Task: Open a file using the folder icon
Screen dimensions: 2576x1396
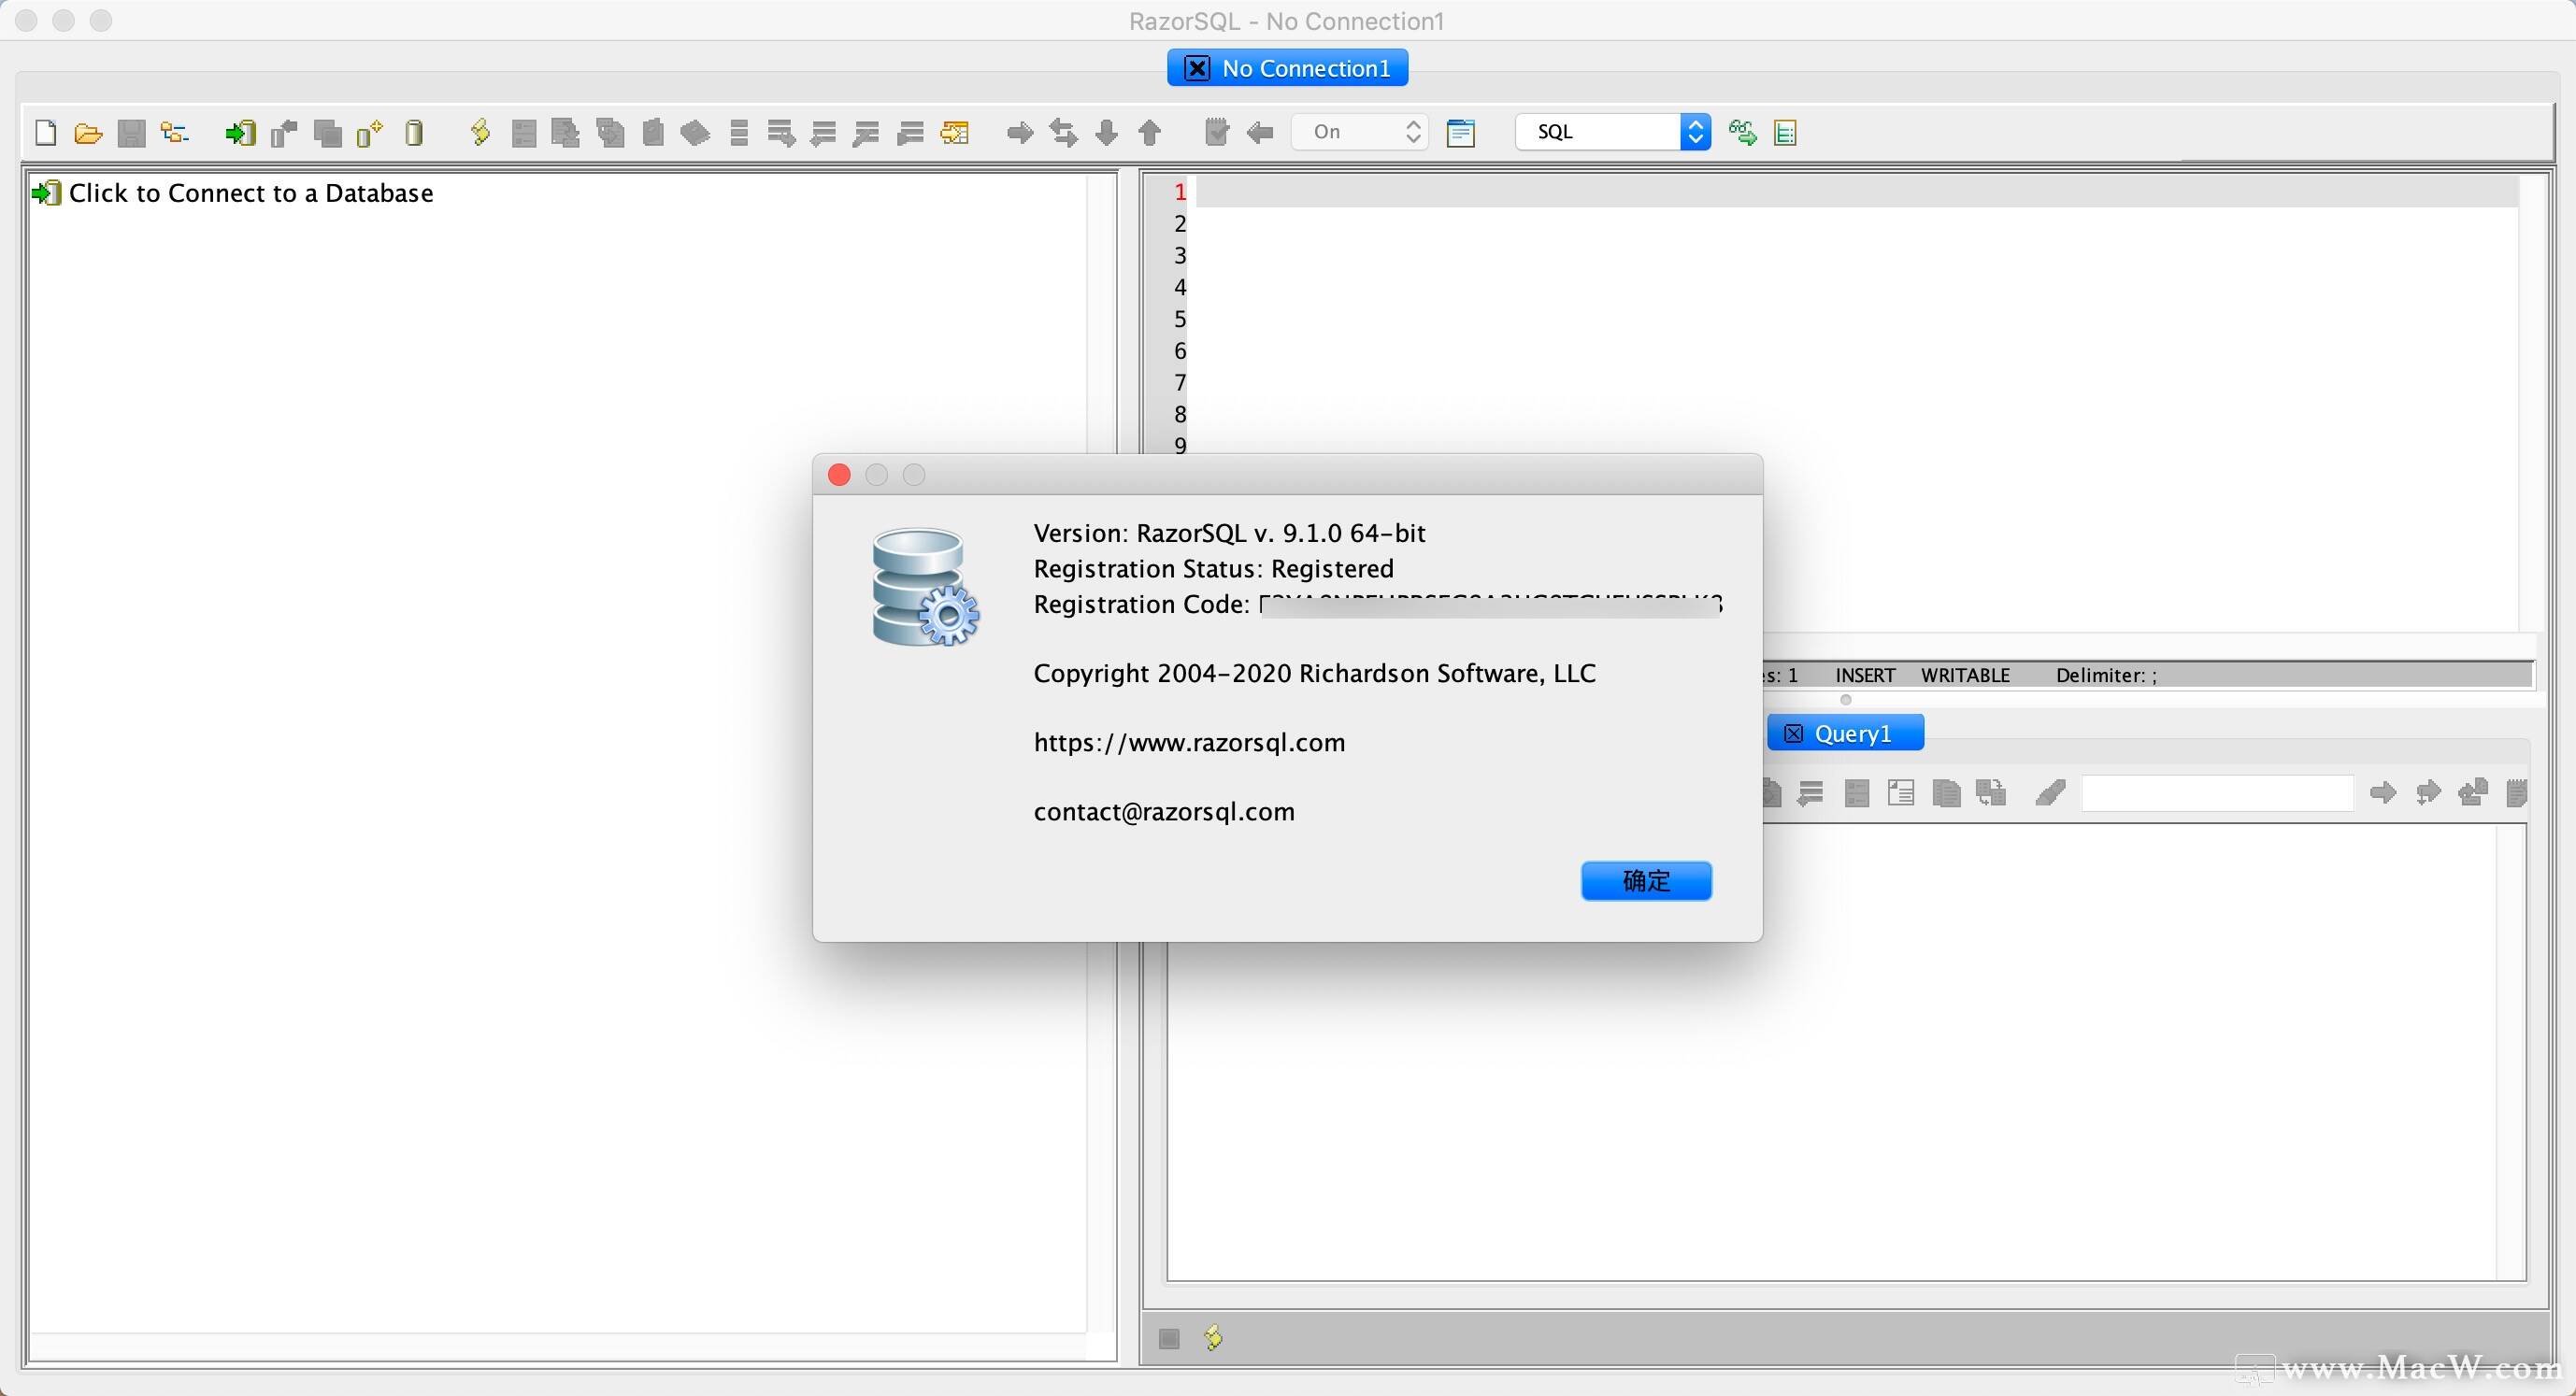Action: click(88, 132)
